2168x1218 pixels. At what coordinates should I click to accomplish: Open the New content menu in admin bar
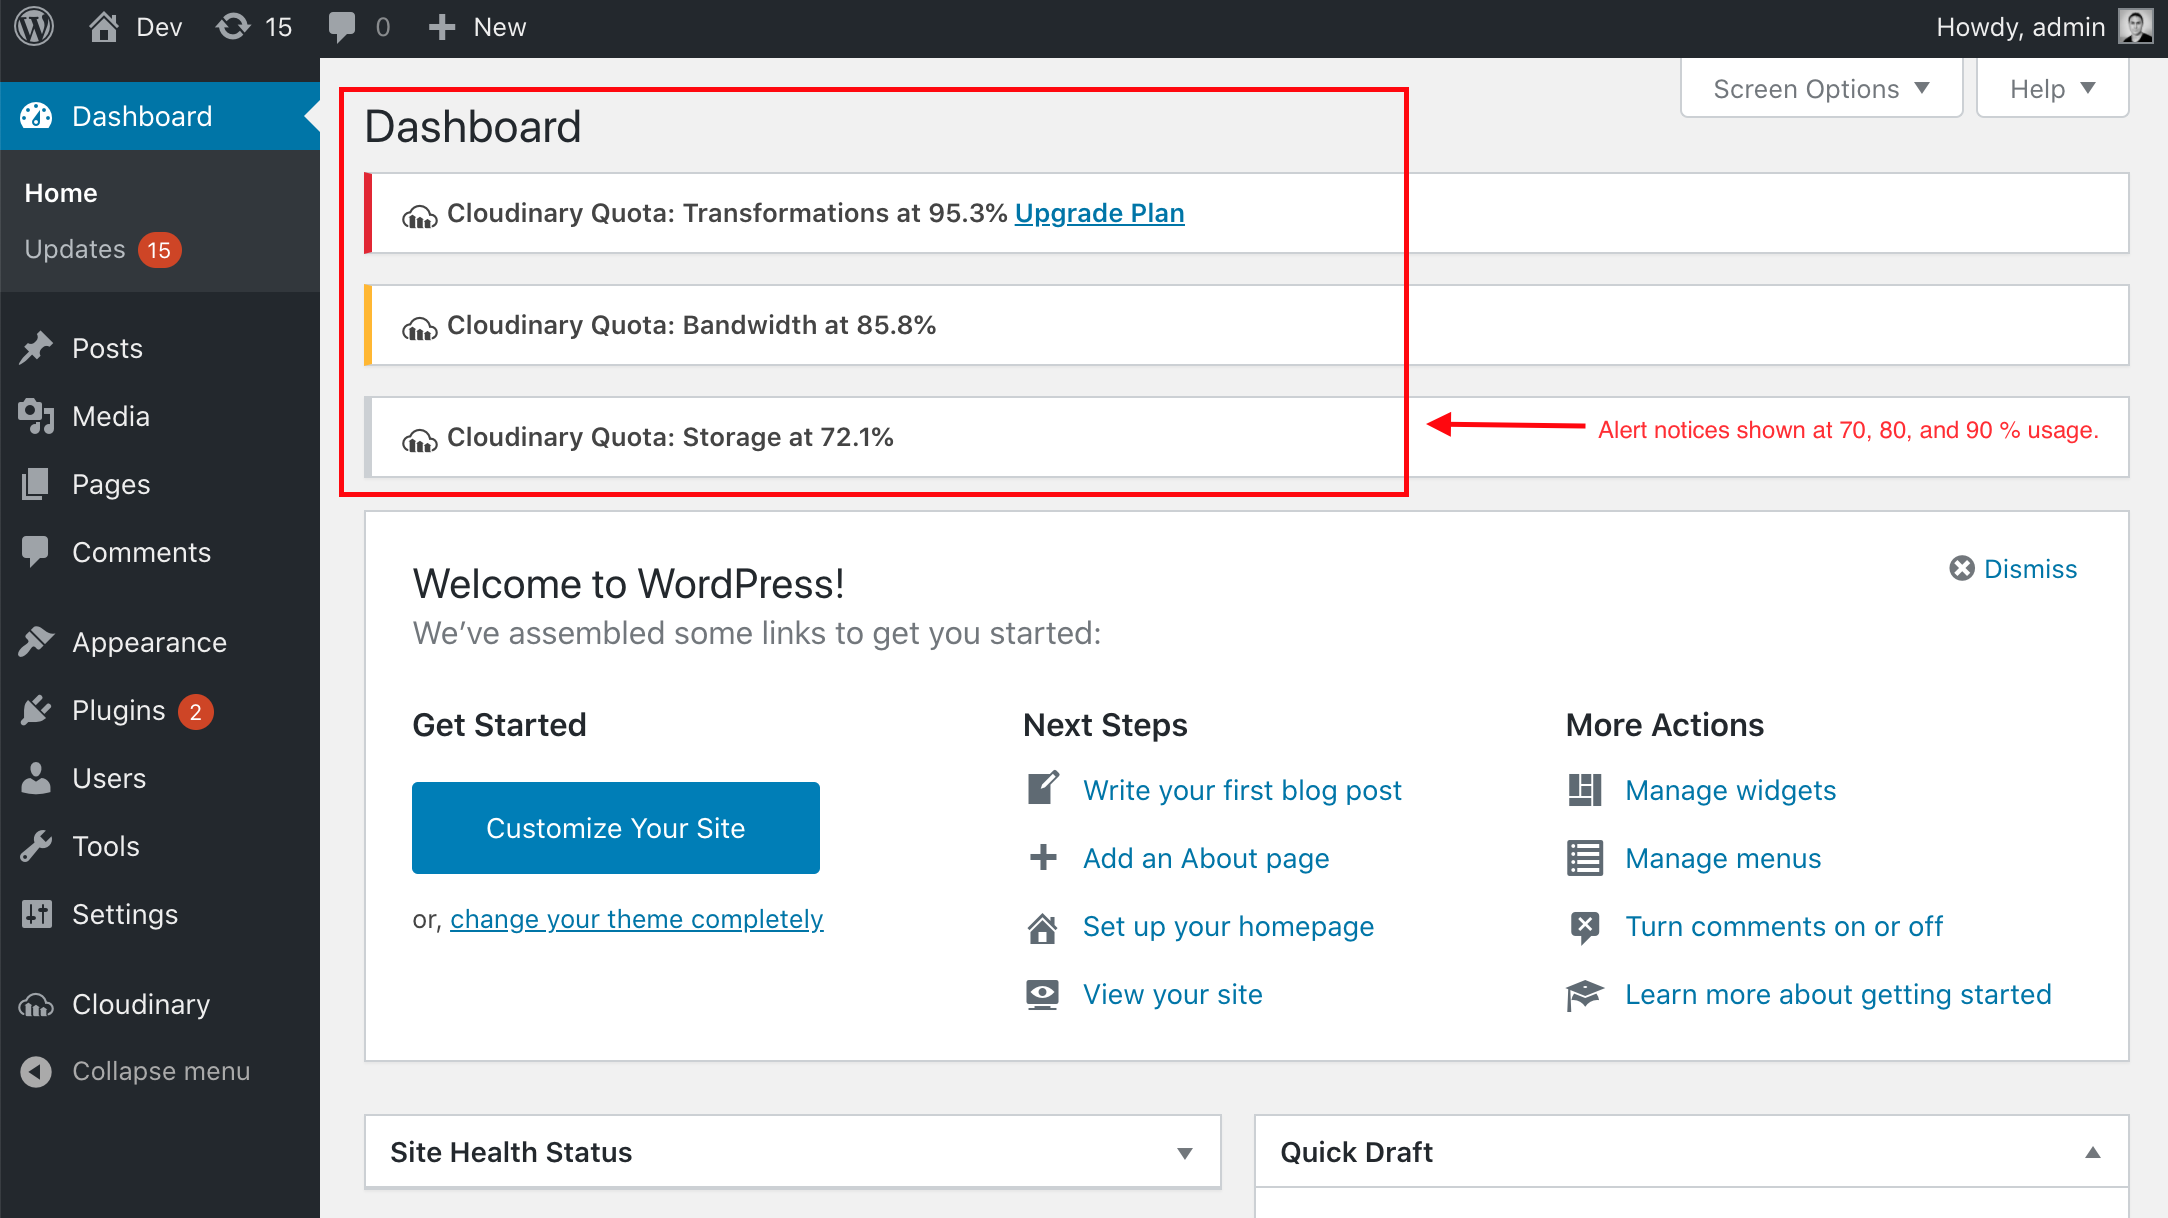point(478,27)
